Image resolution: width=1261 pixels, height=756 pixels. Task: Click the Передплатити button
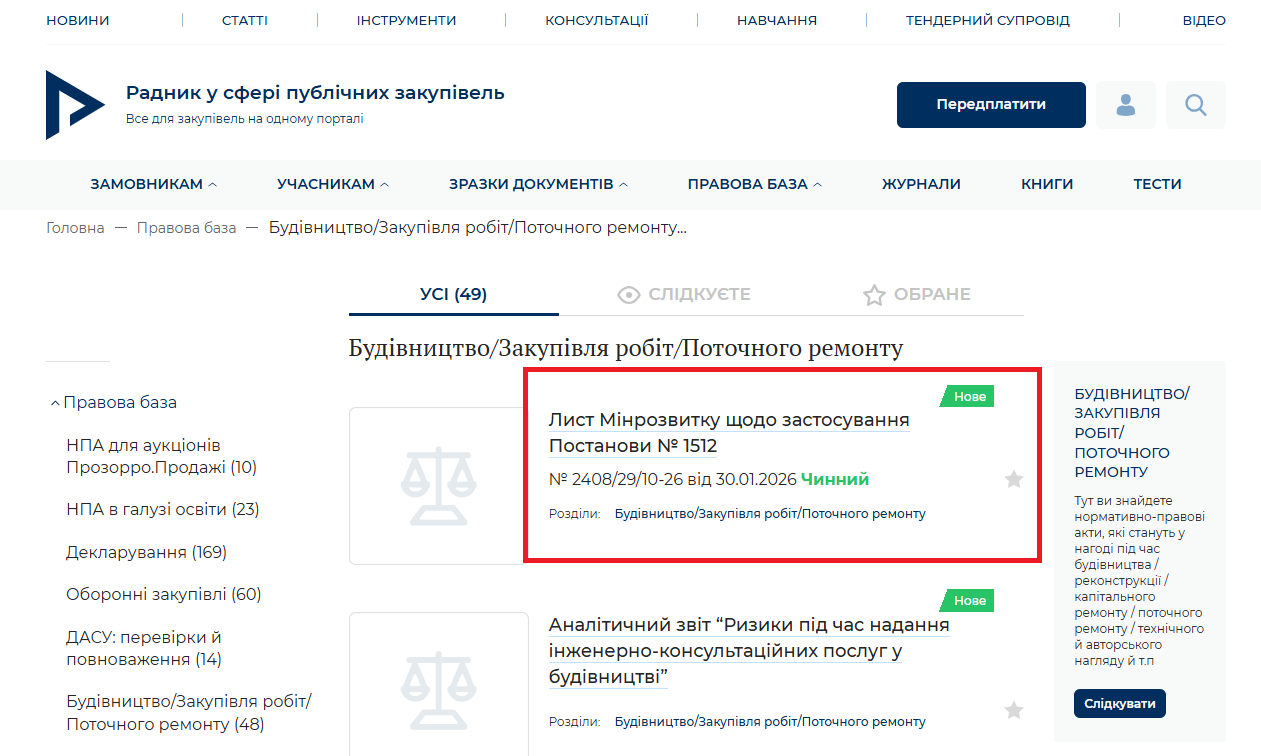[x=991, y=105]
